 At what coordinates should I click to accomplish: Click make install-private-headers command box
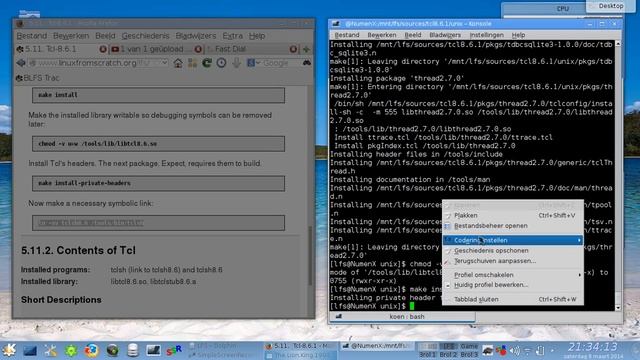158,183
